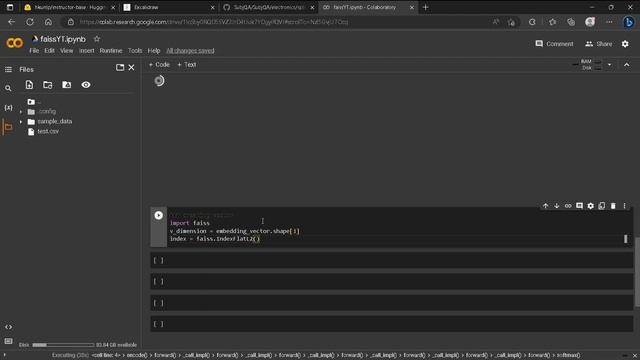
Task: Open the Variables {x} sidebar panel
Action: 8,108
